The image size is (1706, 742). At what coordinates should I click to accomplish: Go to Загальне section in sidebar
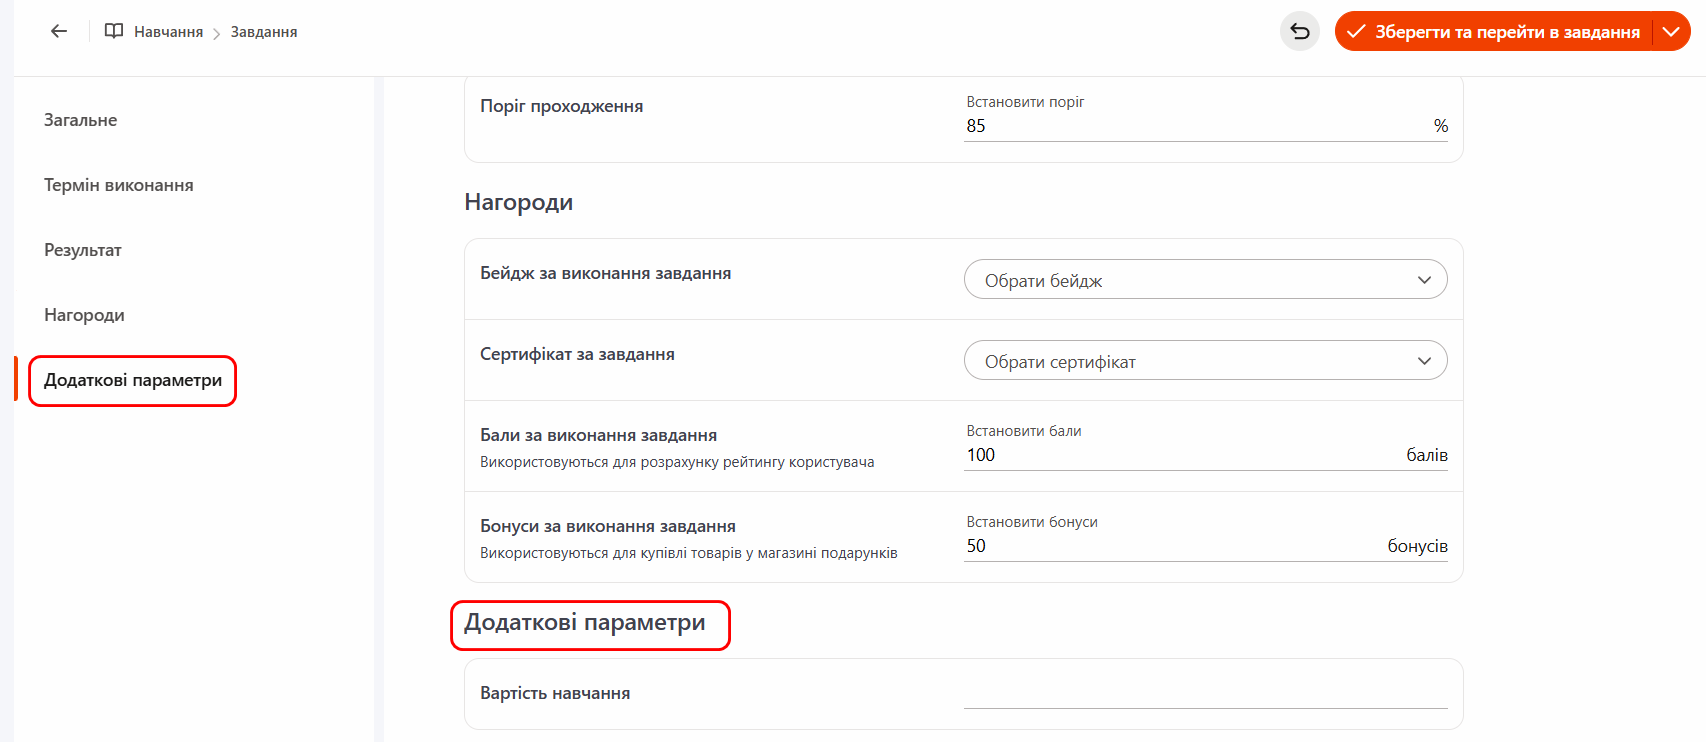80,120
